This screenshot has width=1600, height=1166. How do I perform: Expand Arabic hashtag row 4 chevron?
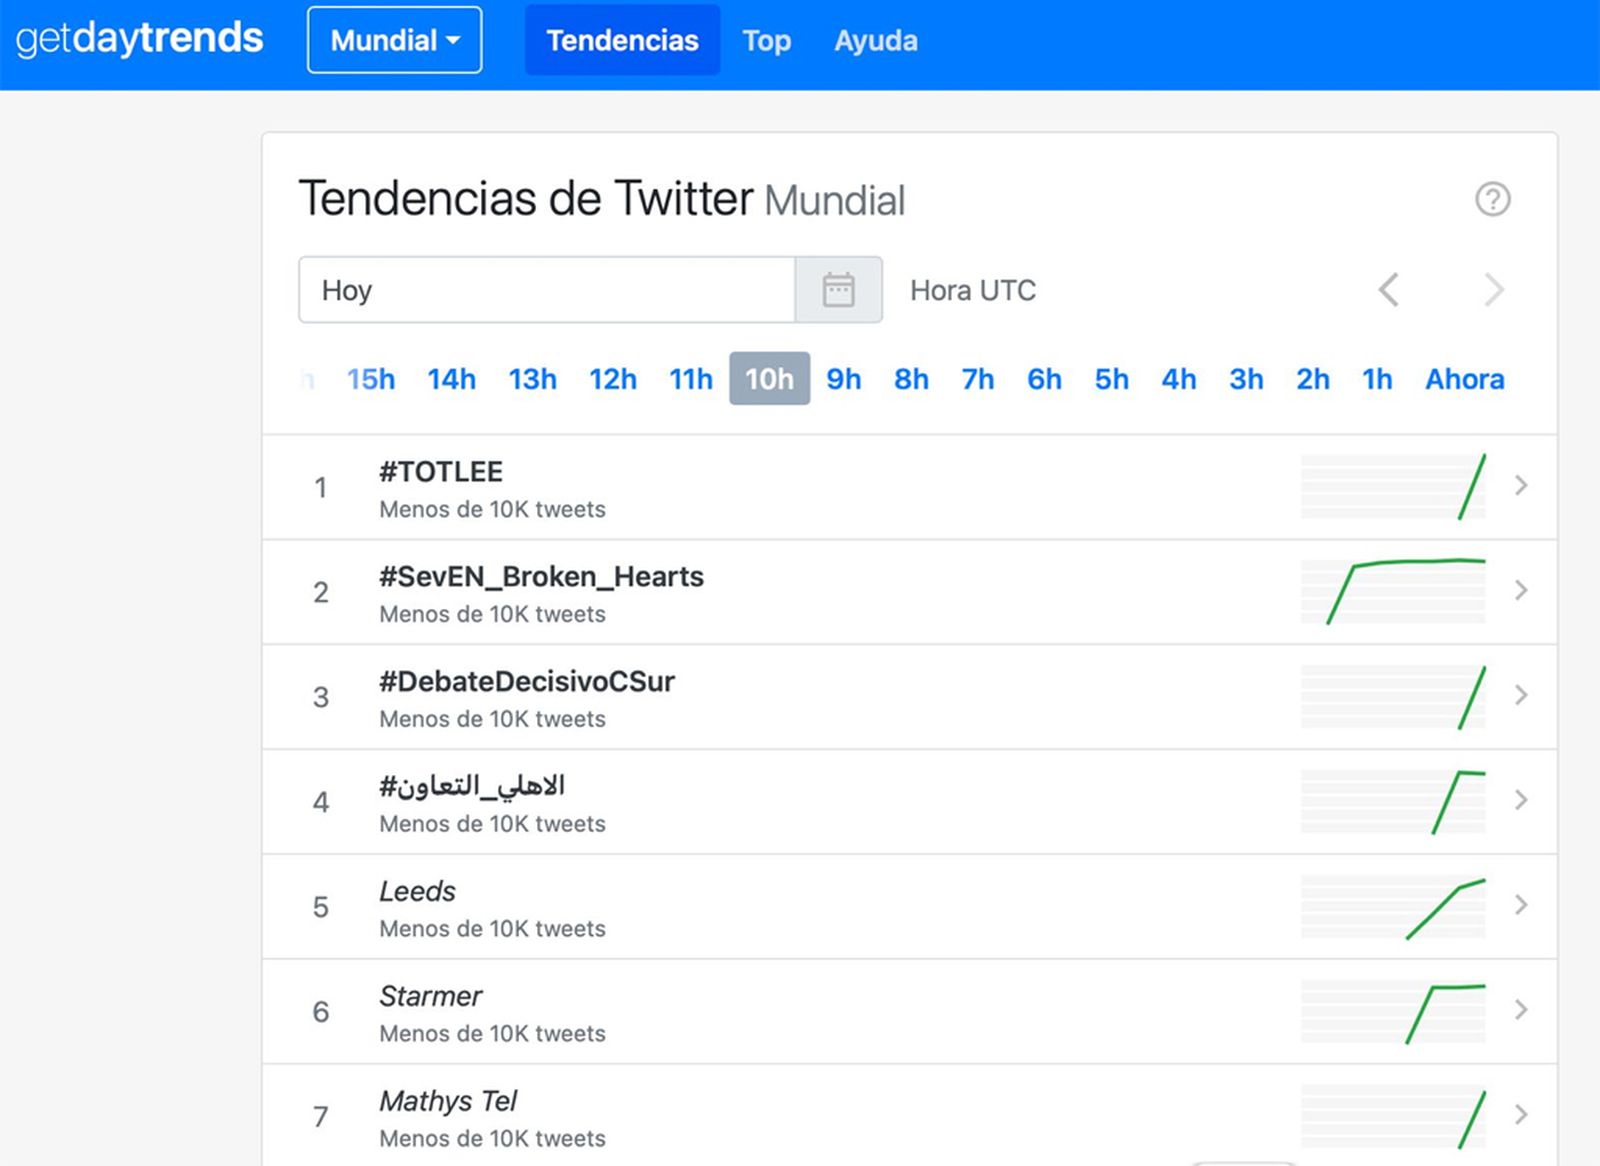click(x=1521, y=800)
